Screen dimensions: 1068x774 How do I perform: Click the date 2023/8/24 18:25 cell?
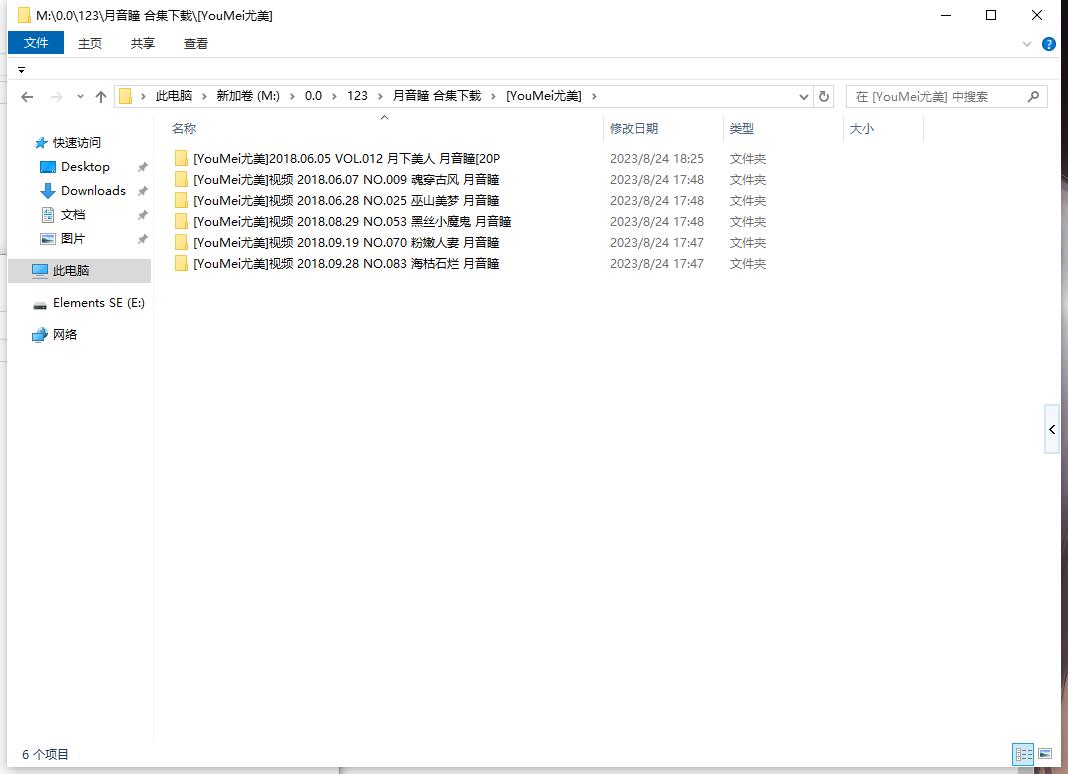pos(657,159)
